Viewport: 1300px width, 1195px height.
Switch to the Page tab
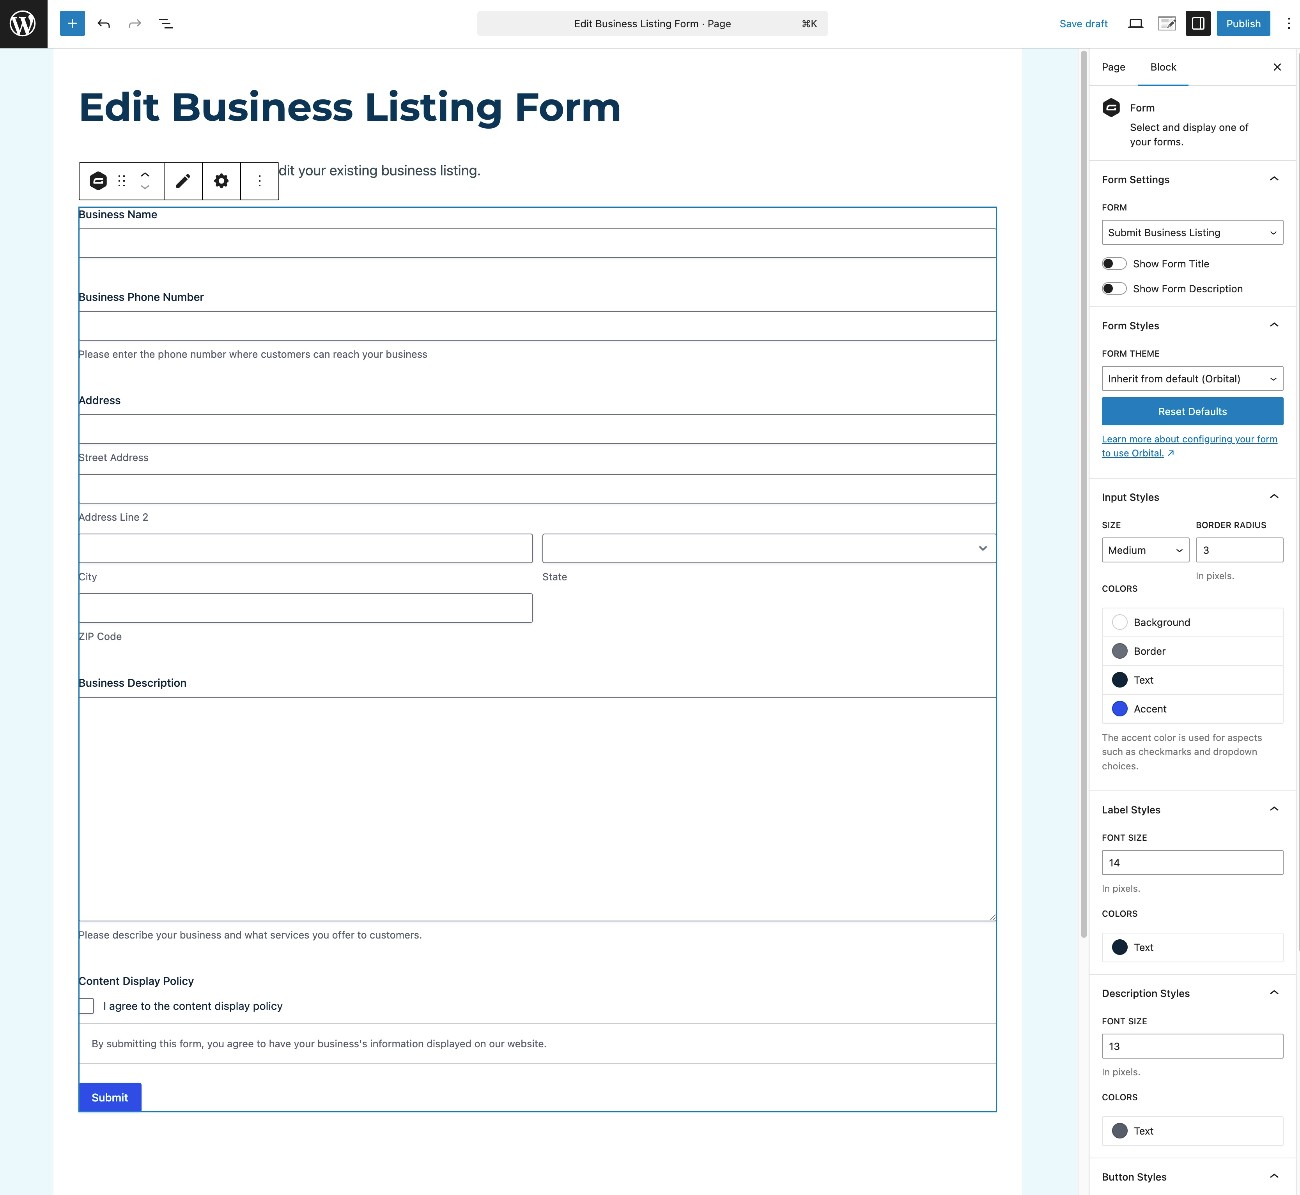tap(1112, 67)
